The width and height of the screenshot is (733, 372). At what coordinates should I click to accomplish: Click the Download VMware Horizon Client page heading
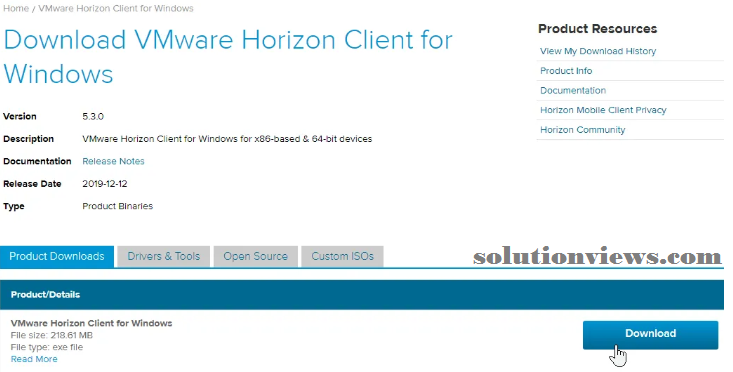click(x=228, y=57)
